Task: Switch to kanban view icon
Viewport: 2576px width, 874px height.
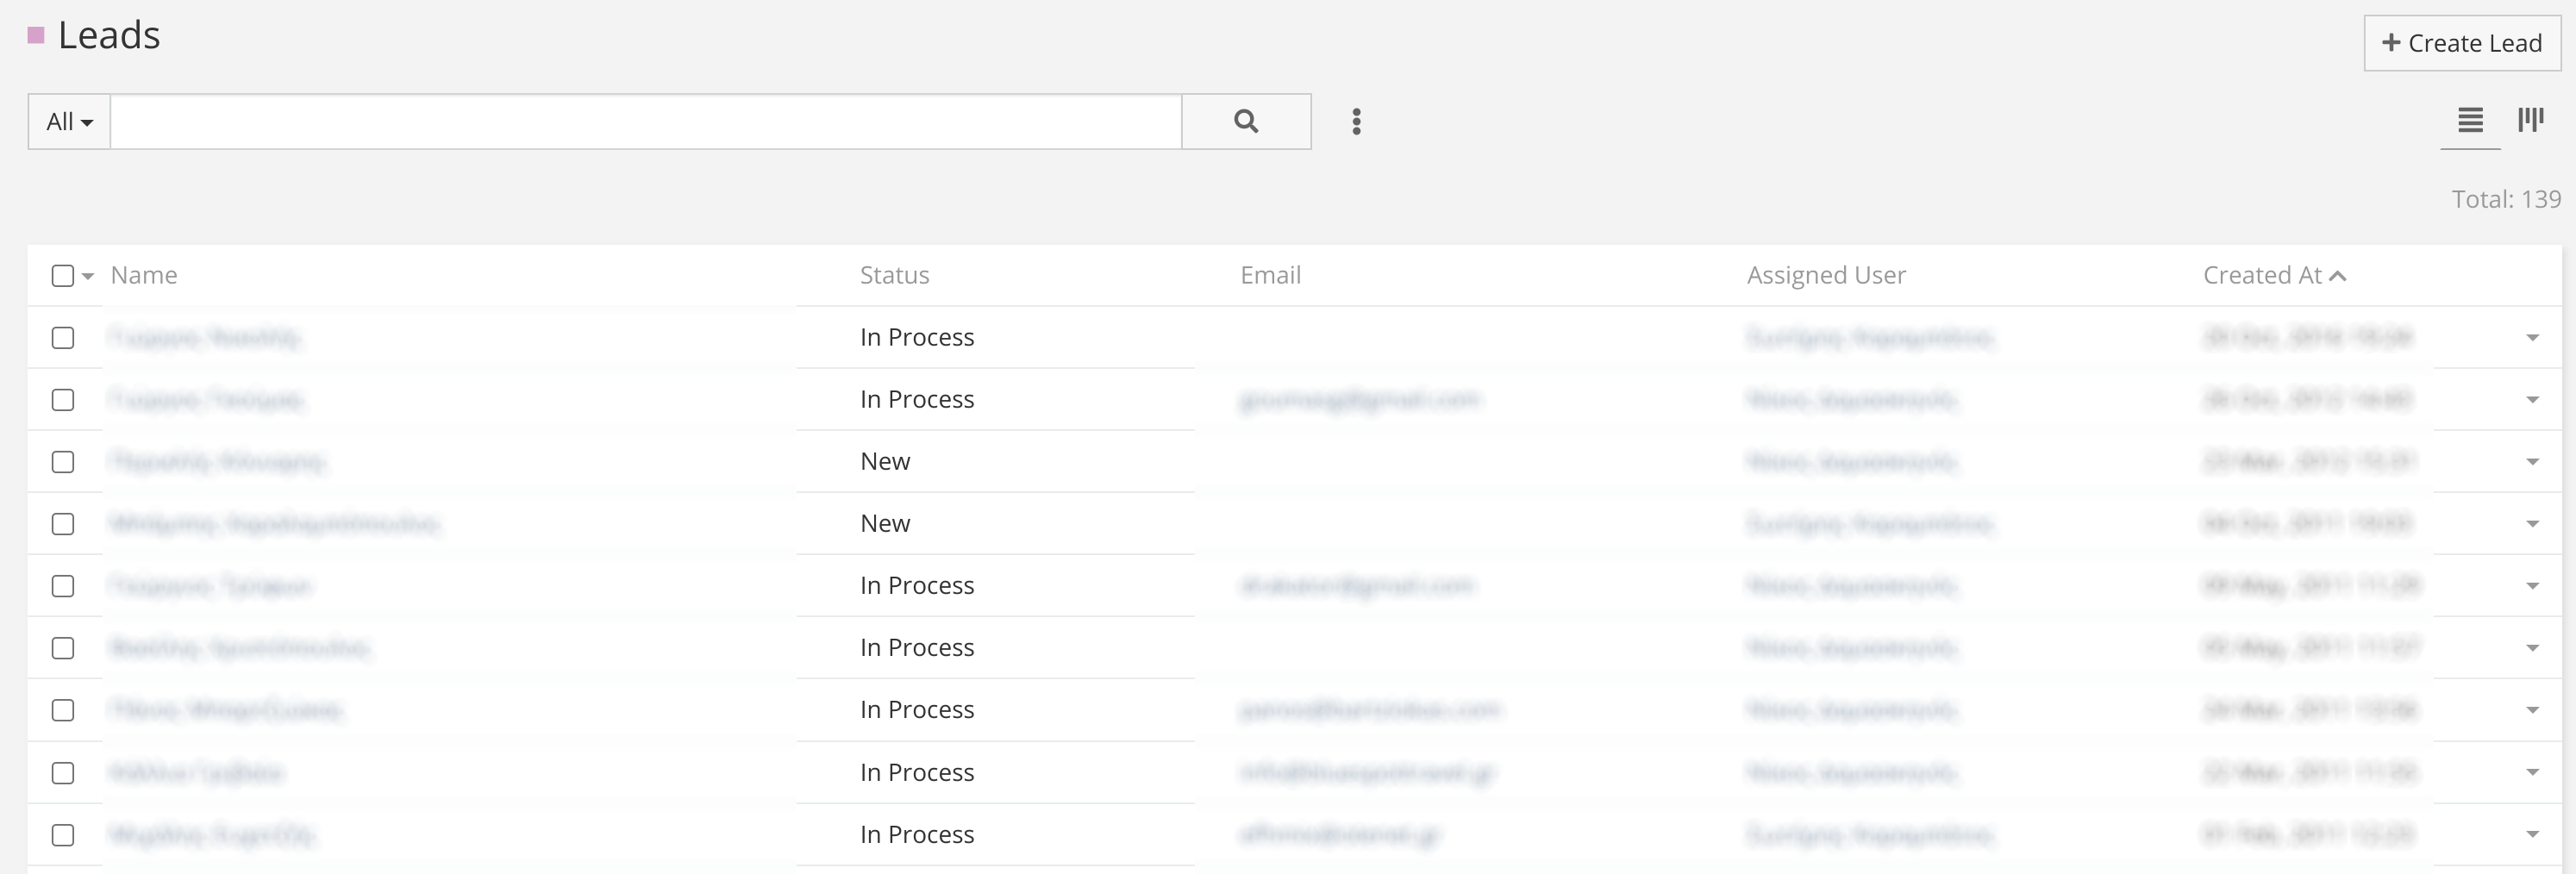Action: click(2531, 121)
